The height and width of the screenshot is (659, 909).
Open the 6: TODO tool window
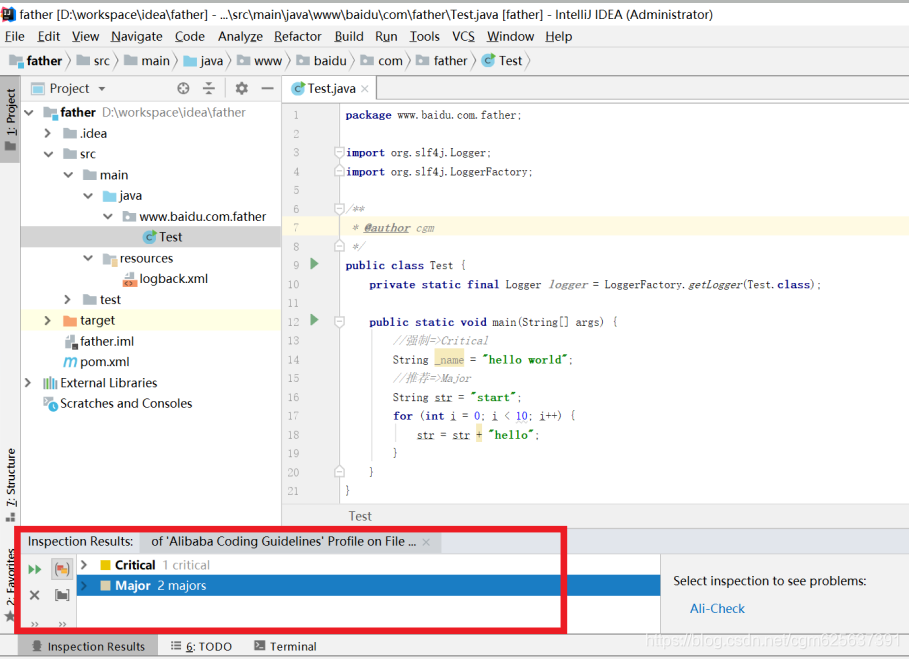pyautogui.click(x=202, y=646)
